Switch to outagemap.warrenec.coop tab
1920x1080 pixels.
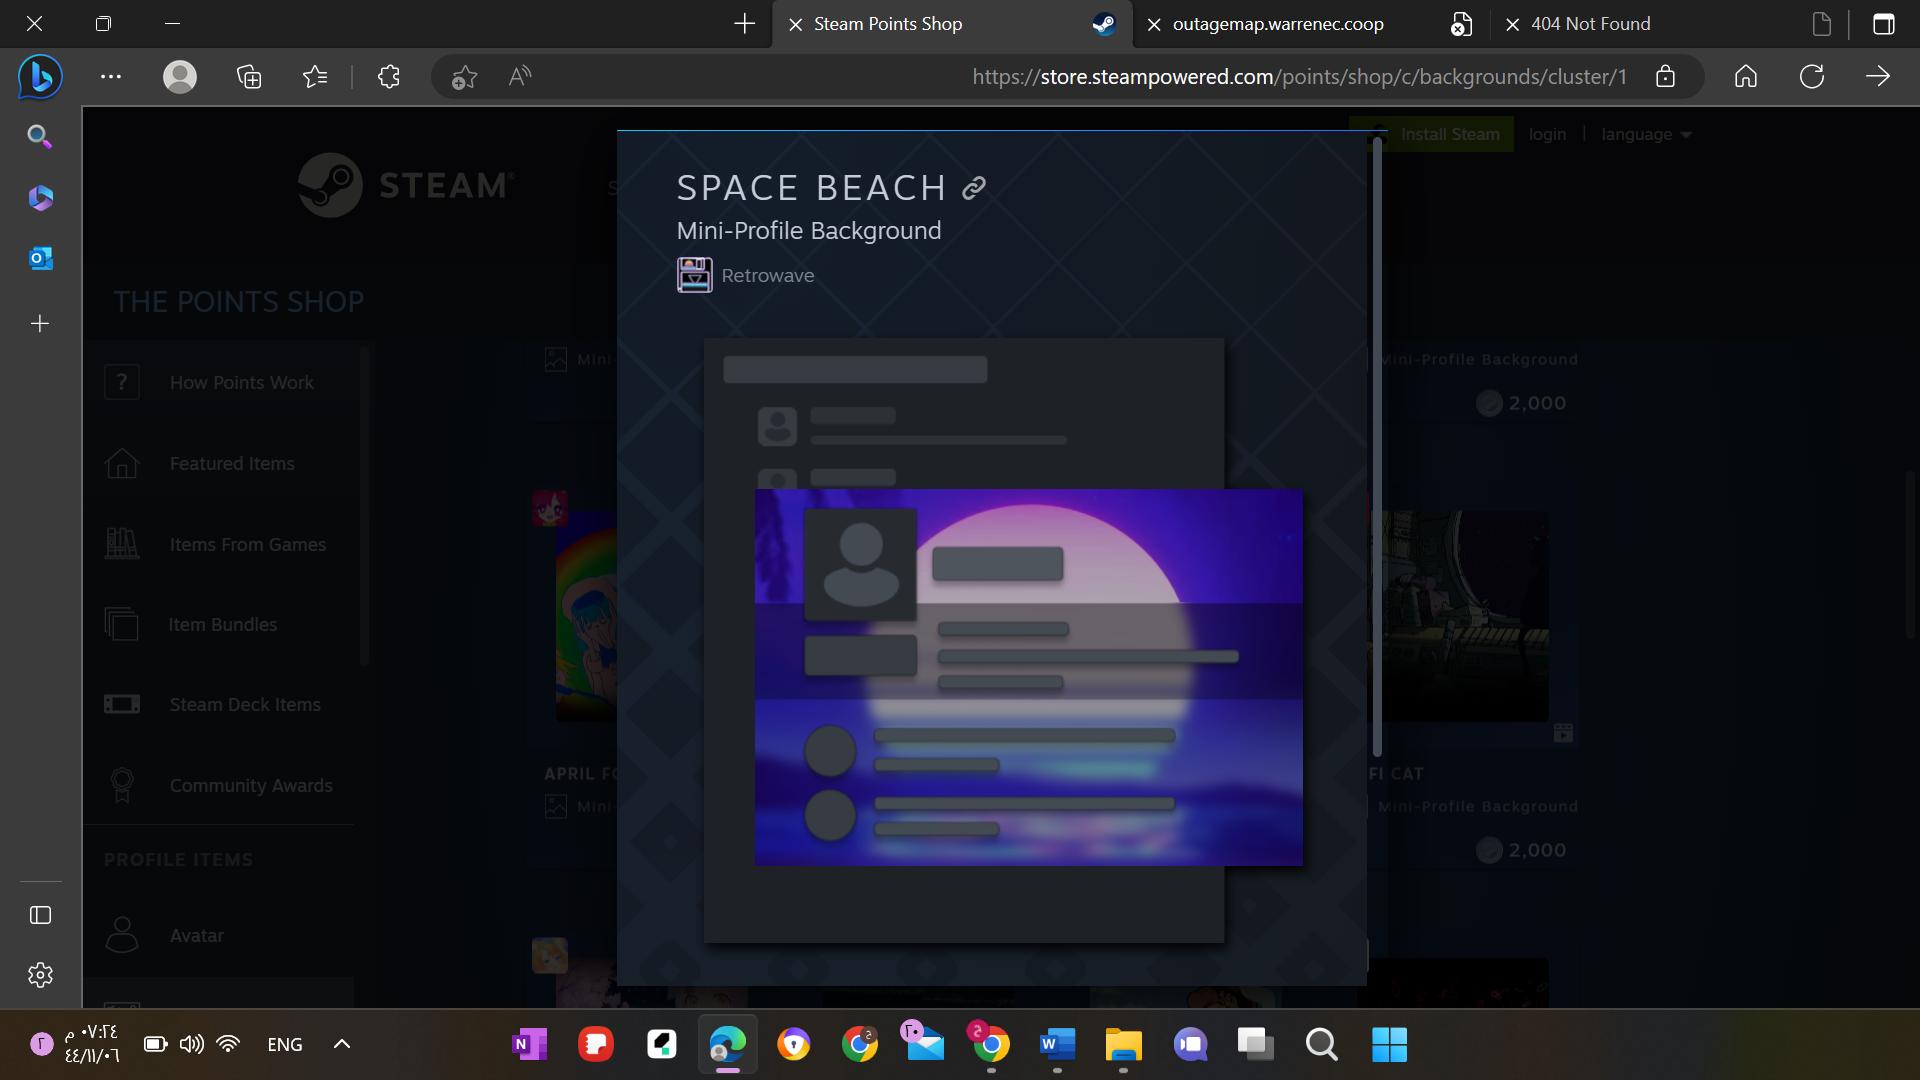tap(1278, 24)
